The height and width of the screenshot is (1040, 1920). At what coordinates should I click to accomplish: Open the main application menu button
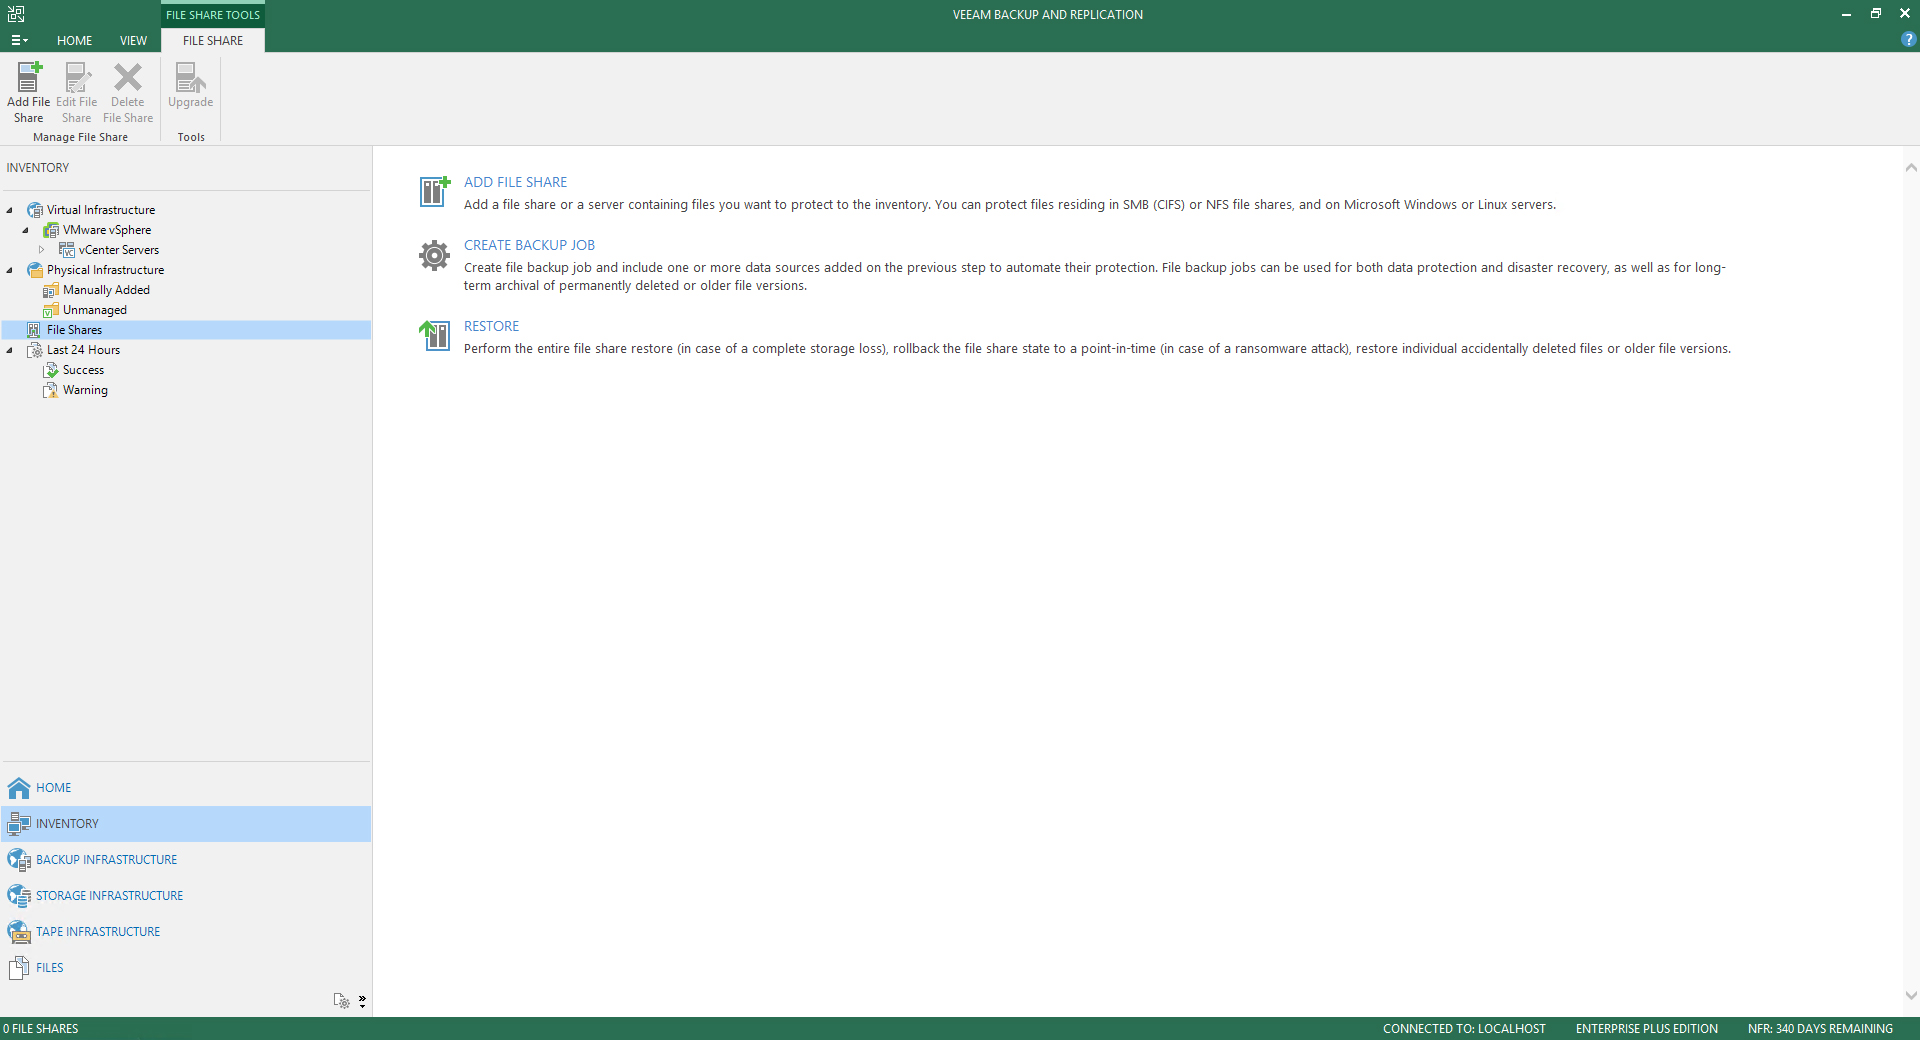(19, 41)
